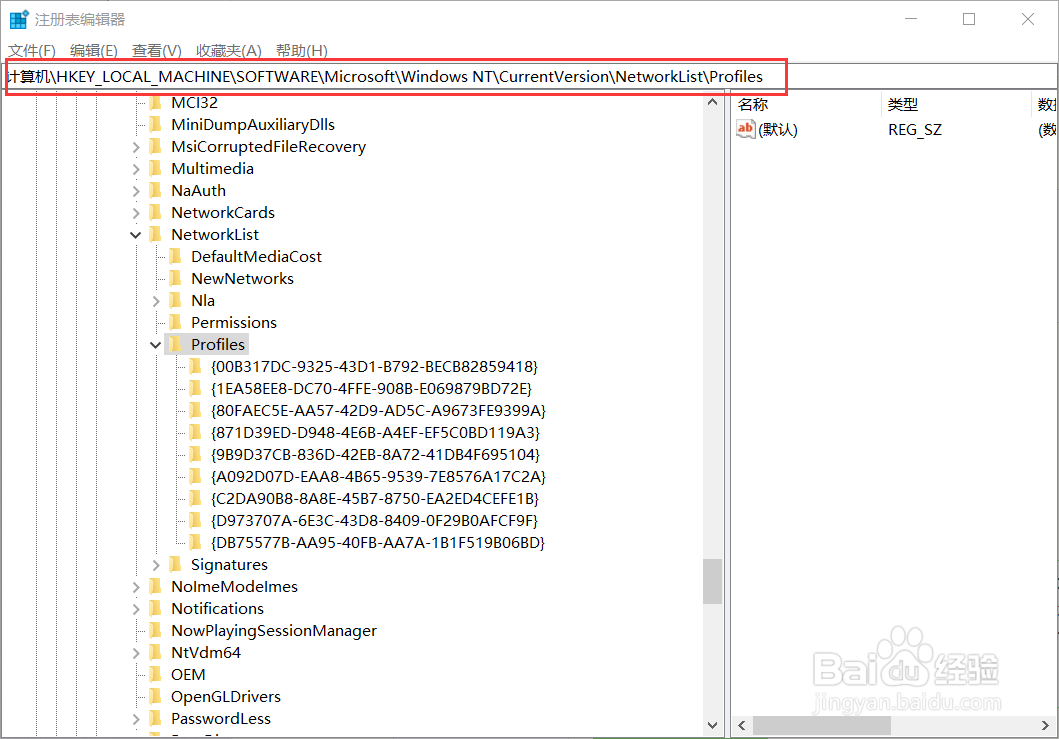Click the Permissions folder icon

[x=176, y=322]
